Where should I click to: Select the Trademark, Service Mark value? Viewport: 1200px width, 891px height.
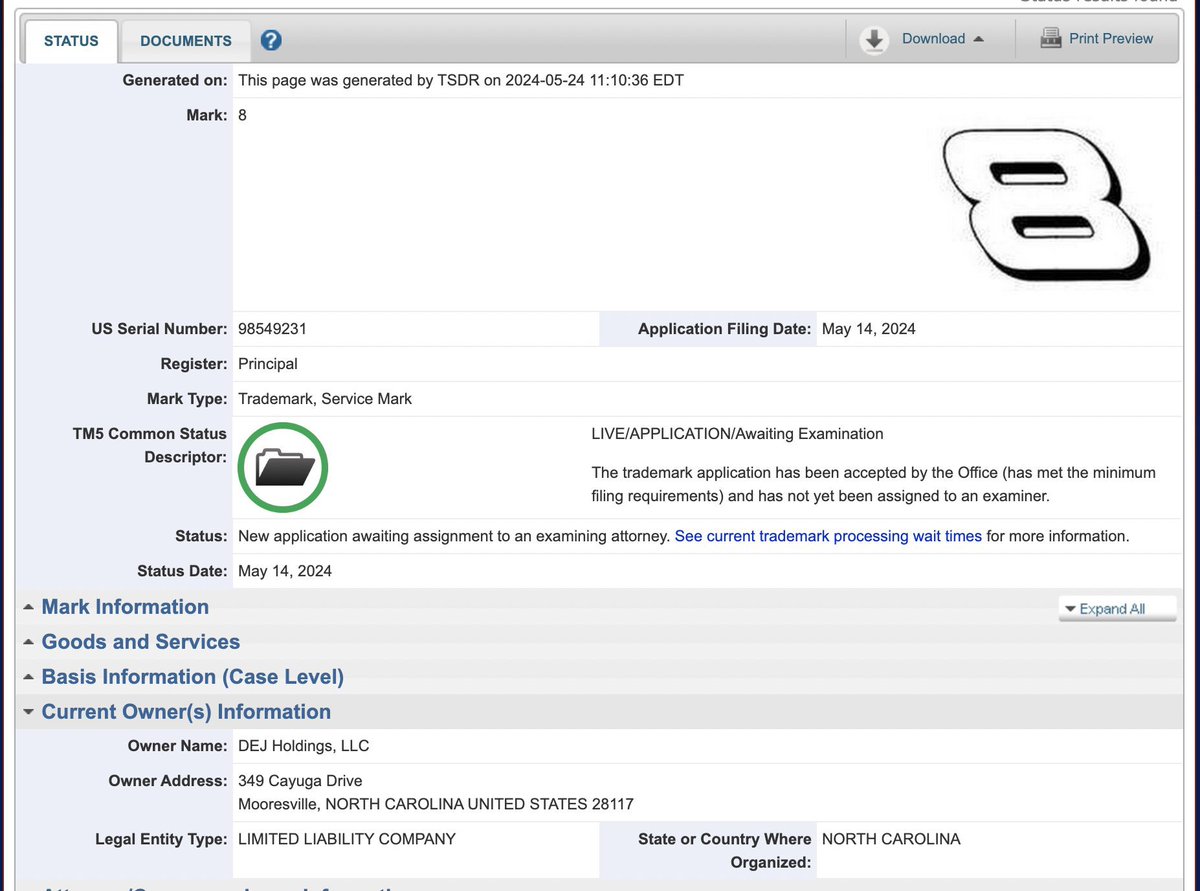click(x=325, y=399)
